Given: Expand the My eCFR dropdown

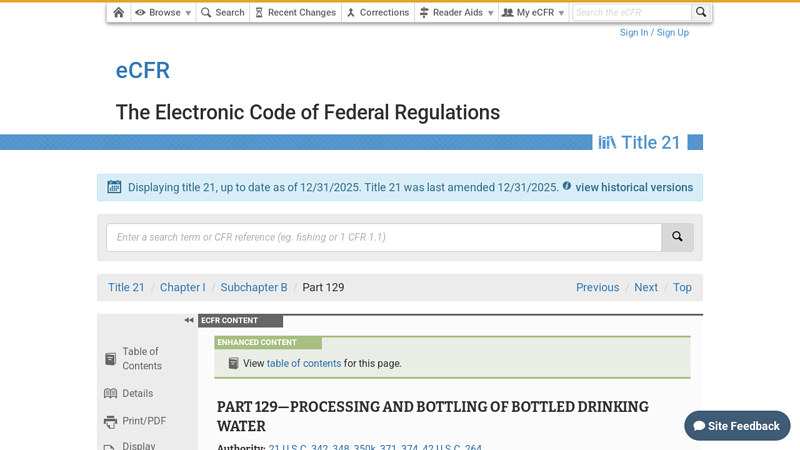Looking at the screenshot, I should (x=534, y=12).
